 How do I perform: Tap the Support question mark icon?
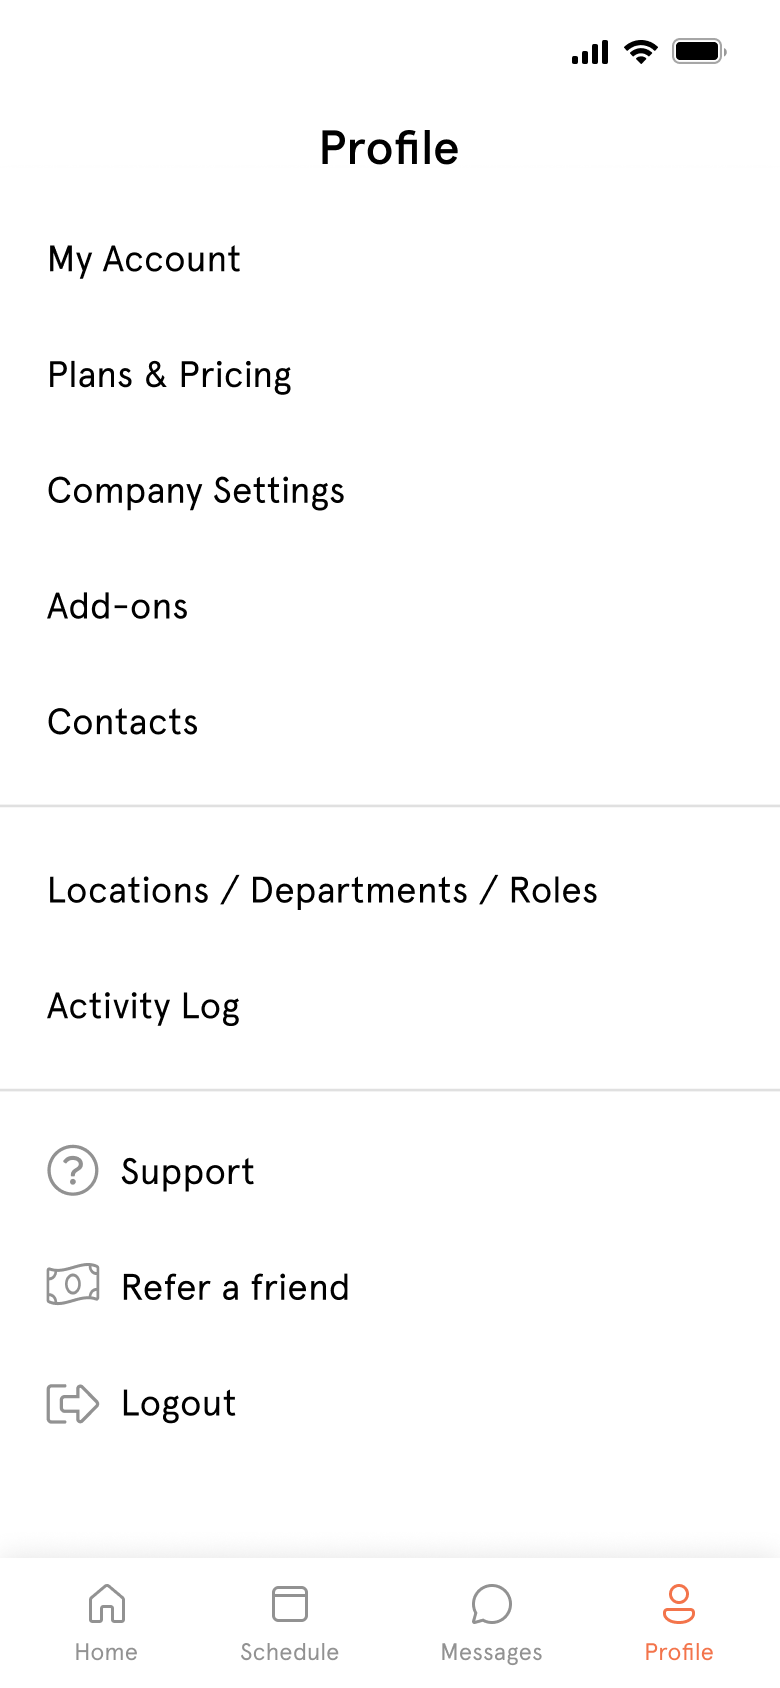[x=73, y=1170]
